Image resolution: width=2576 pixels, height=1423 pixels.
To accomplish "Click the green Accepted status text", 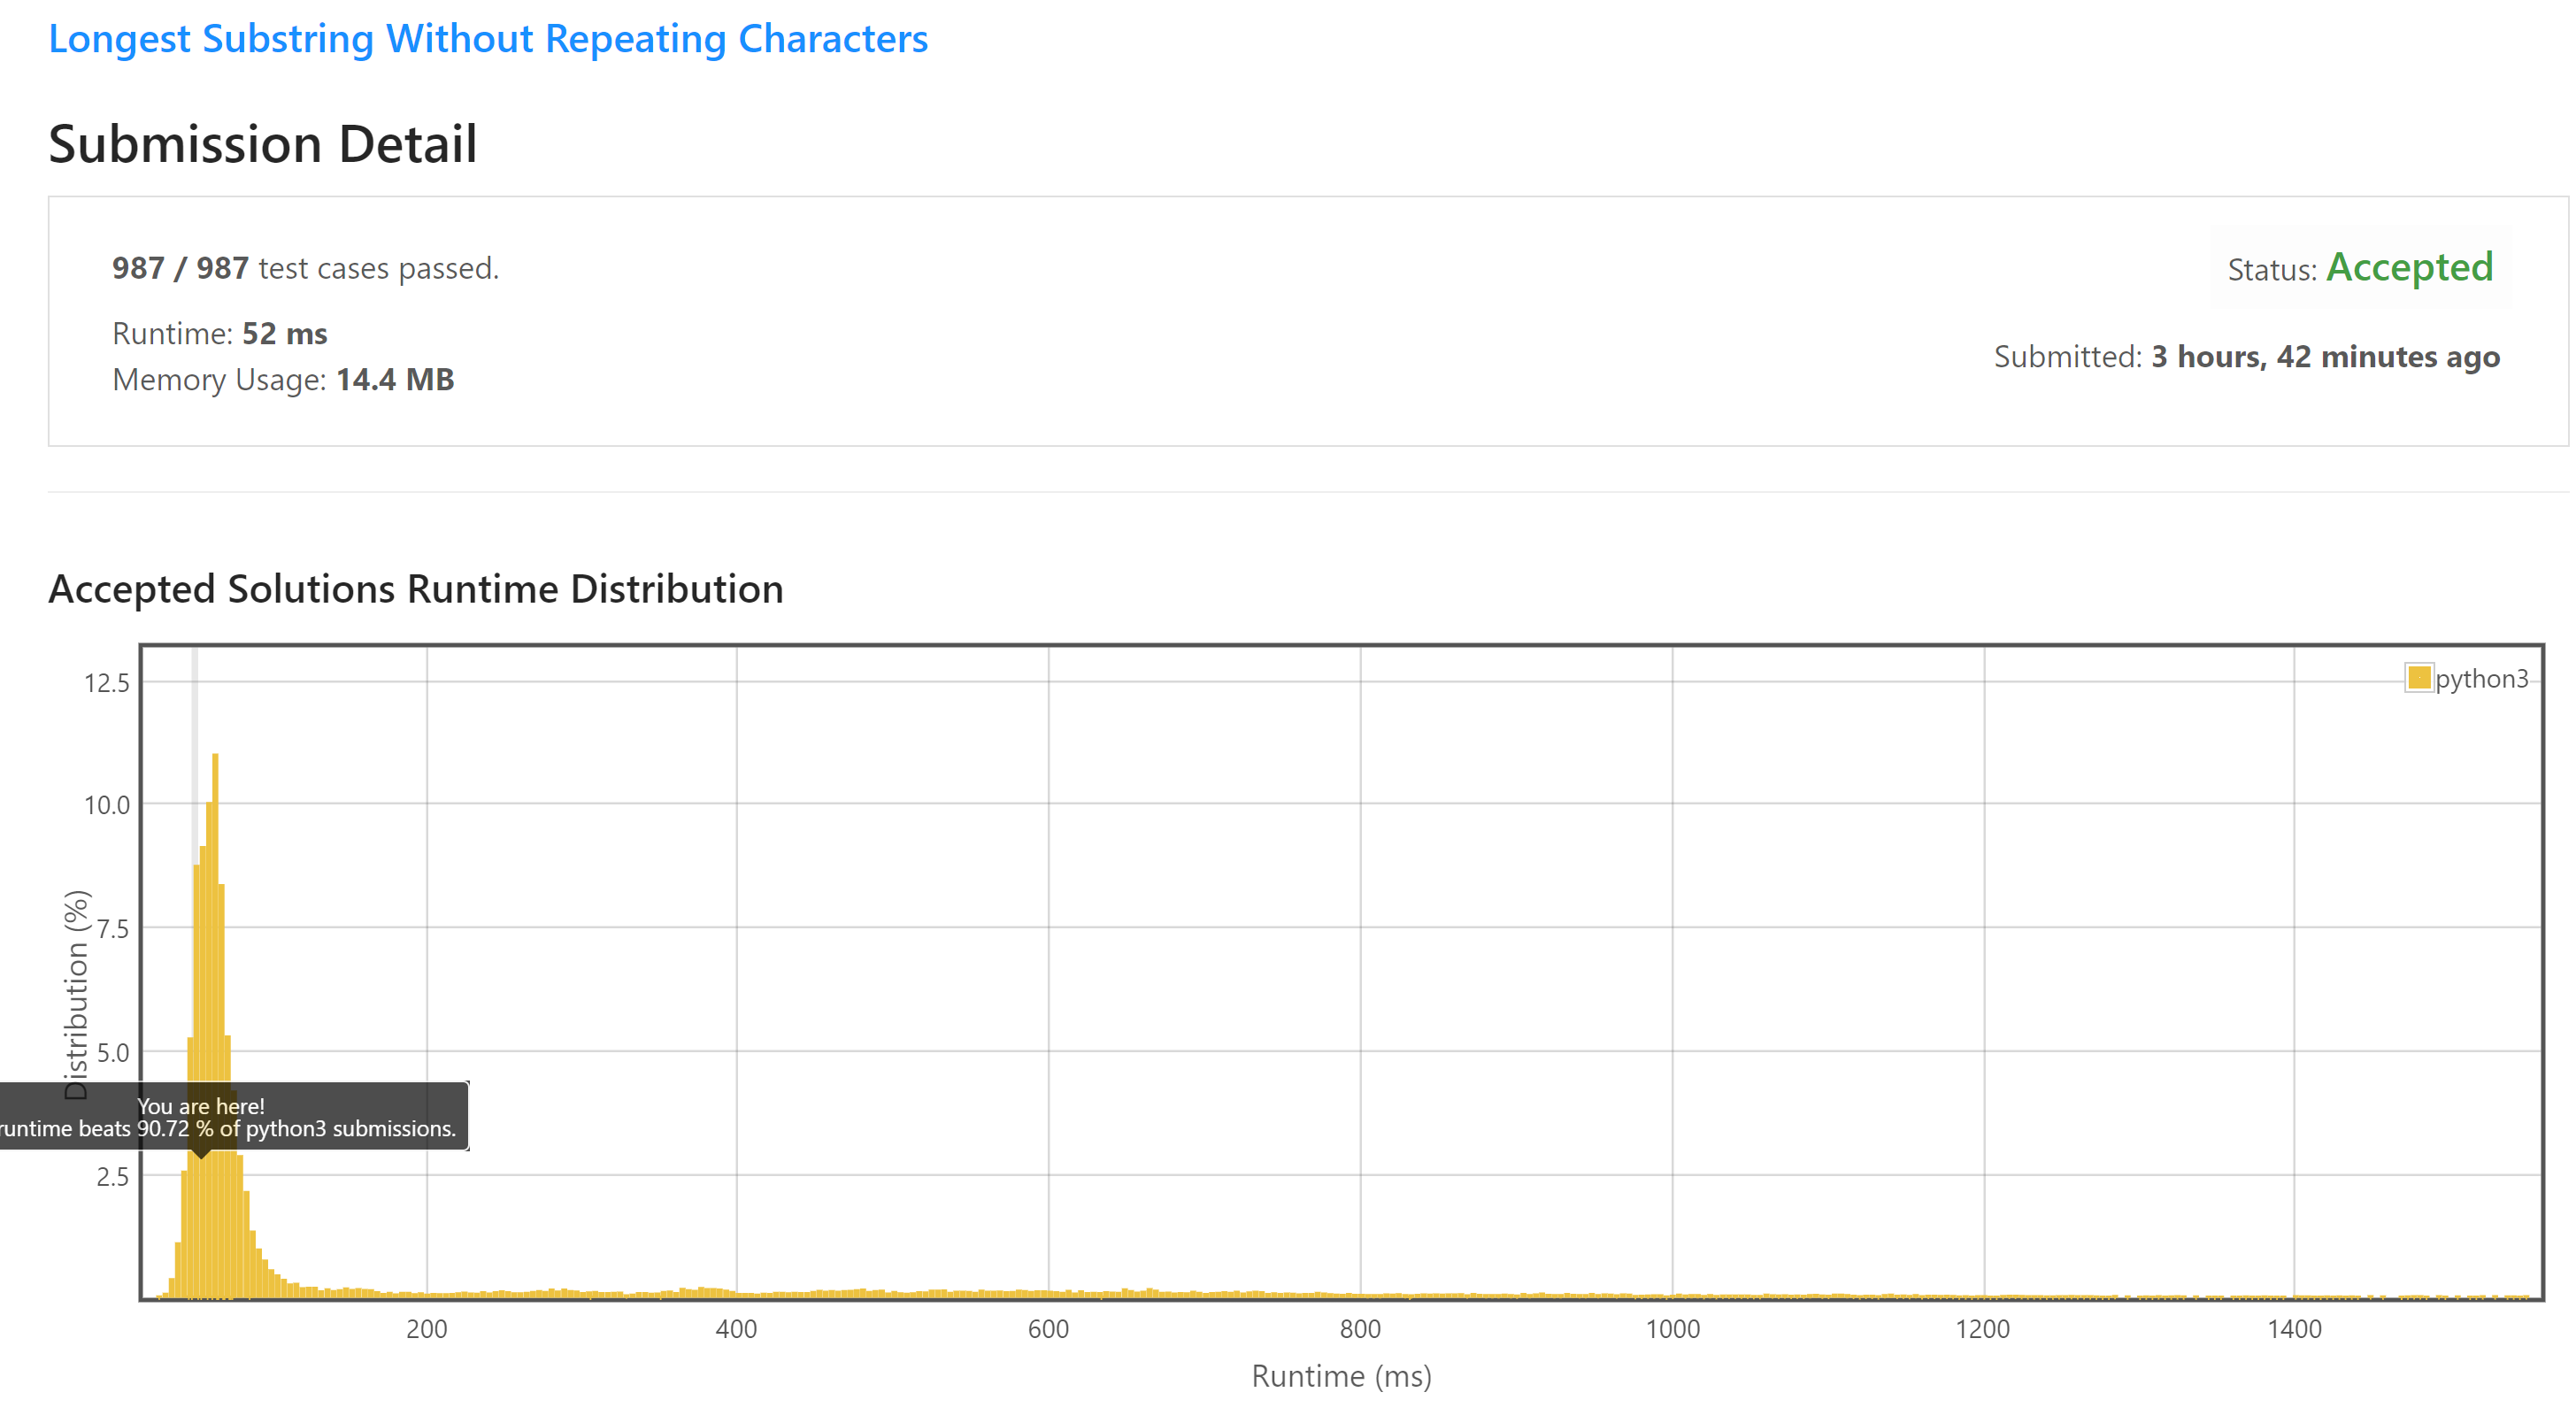I will 2408,267.
